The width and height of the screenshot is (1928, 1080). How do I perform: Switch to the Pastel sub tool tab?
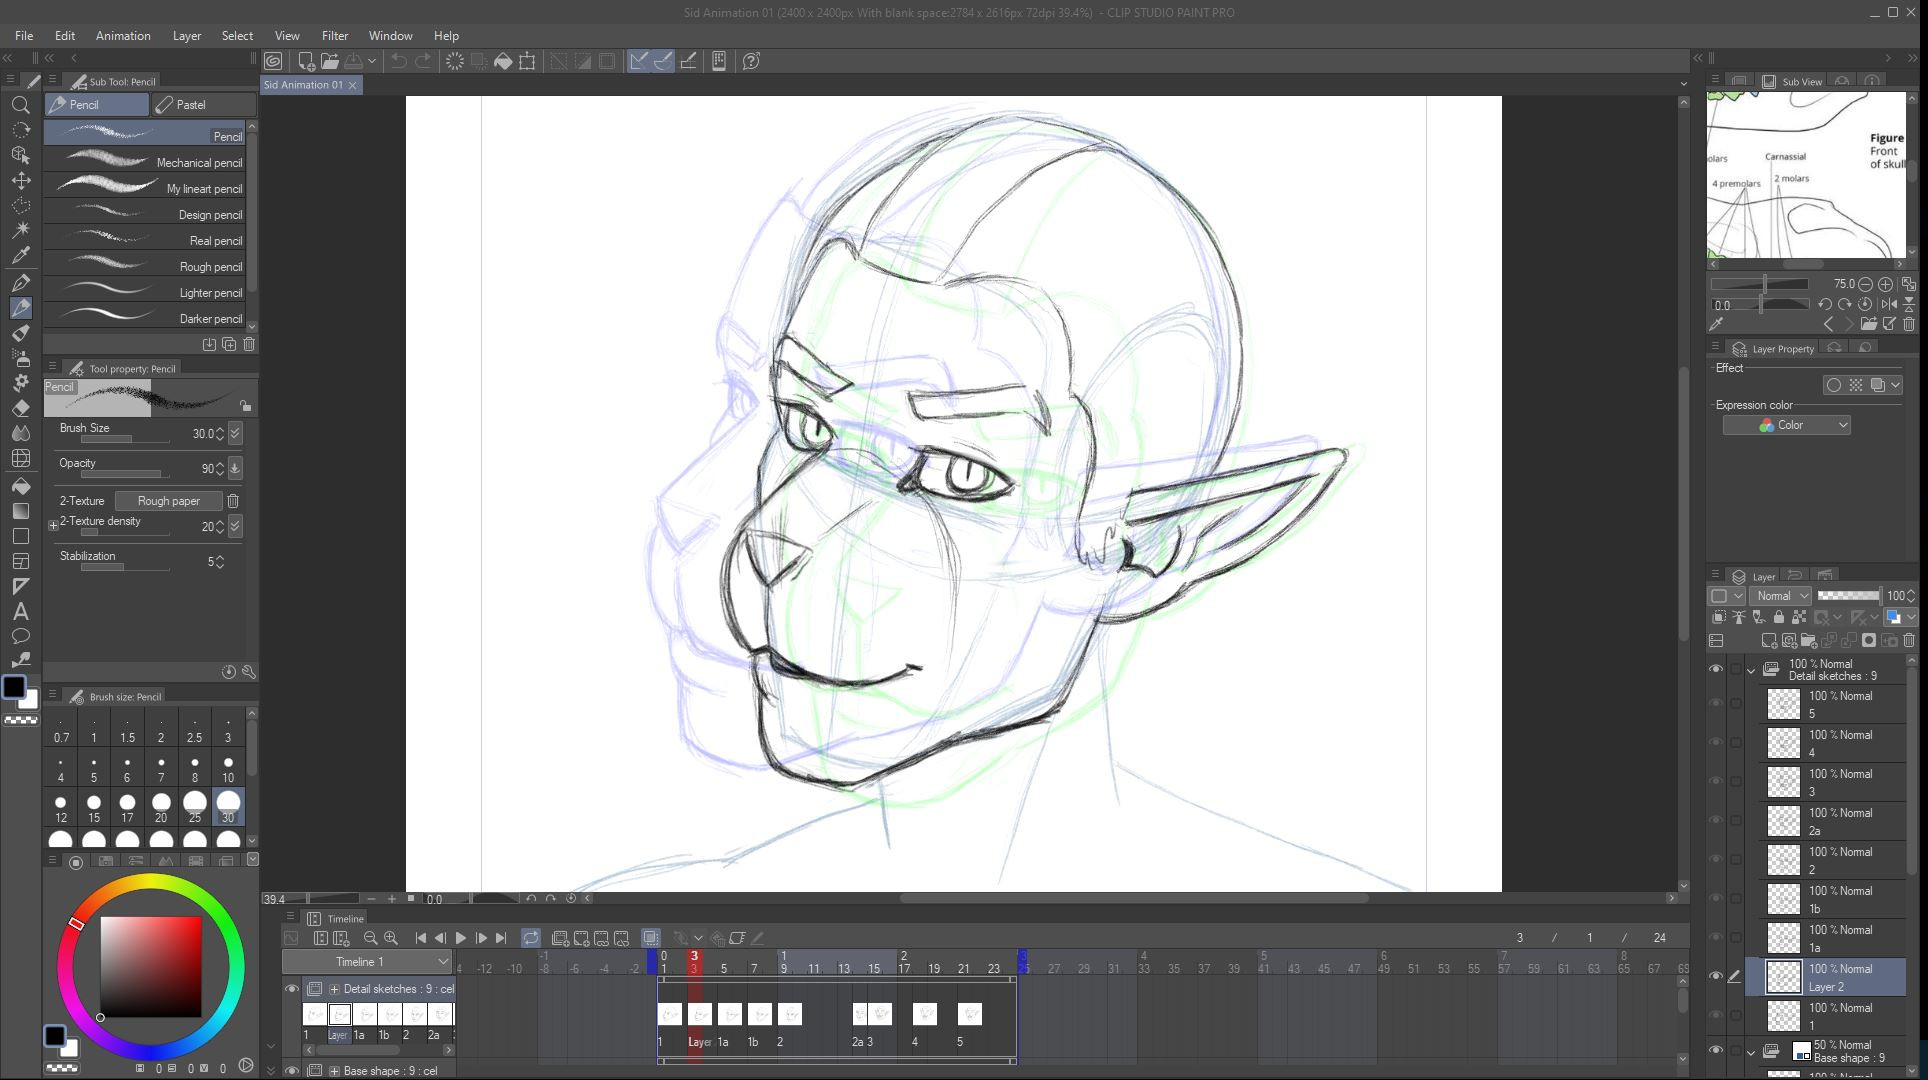[204, 105]
